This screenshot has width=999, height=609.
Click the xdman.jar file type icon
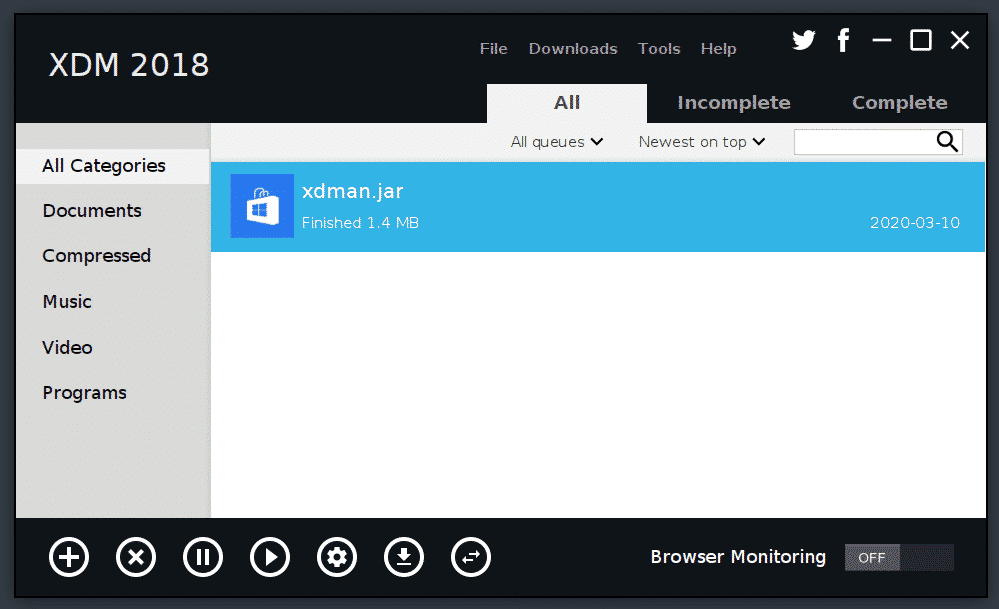[x=262, y=206]
